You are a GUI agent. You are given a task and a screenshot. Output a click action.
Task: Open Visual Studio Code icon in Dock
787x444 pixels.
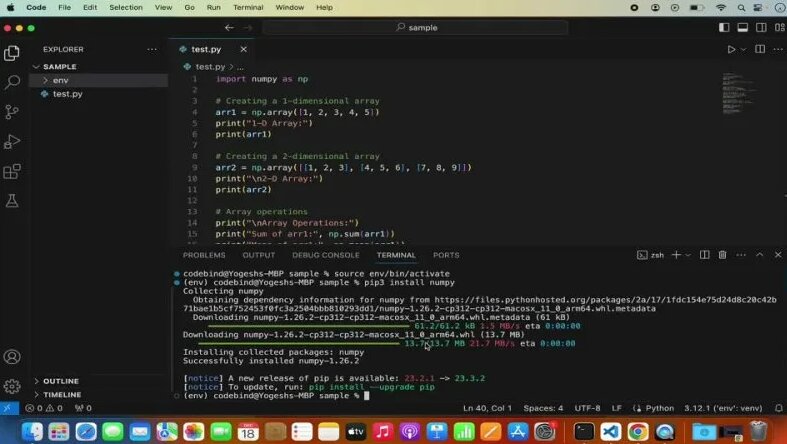coord(610,431)
